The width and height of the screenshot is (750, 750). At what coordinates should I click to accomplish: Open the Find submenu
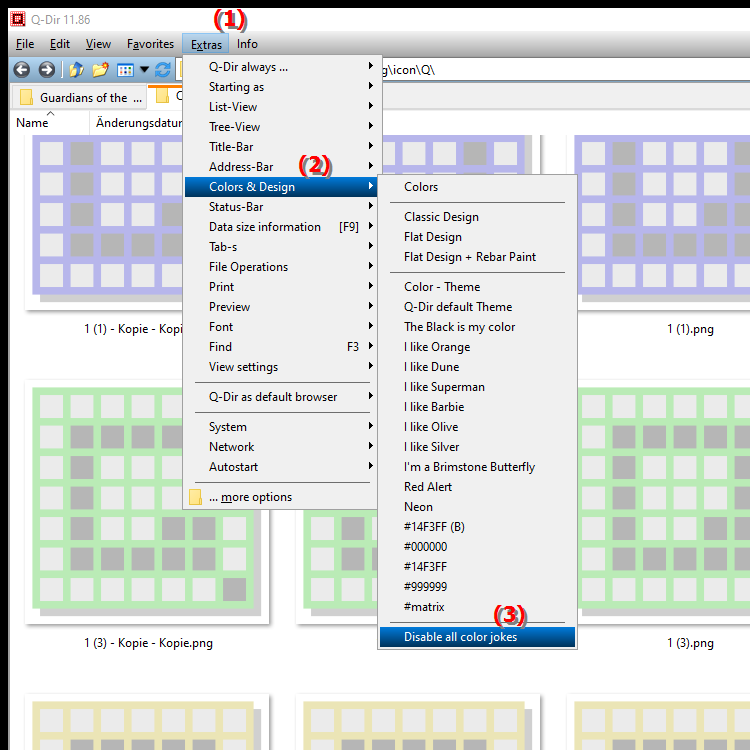coord(281,347)
